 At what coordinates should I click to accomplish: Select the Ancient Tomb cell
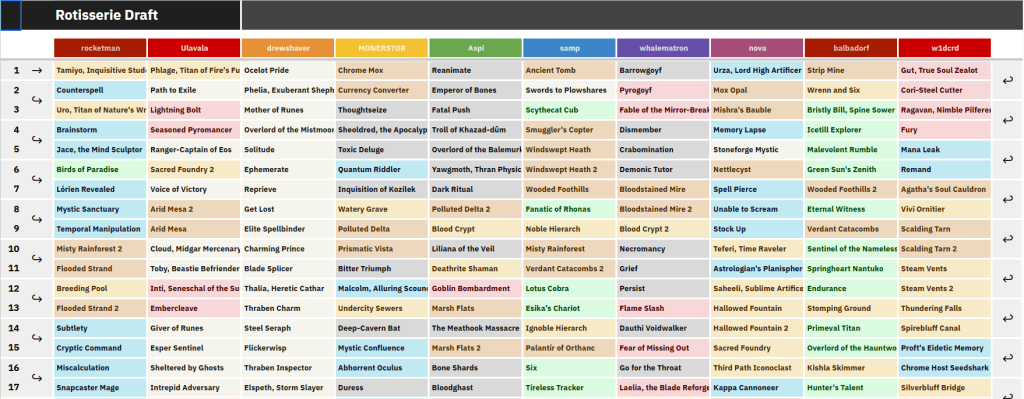(x=569, y=71)
